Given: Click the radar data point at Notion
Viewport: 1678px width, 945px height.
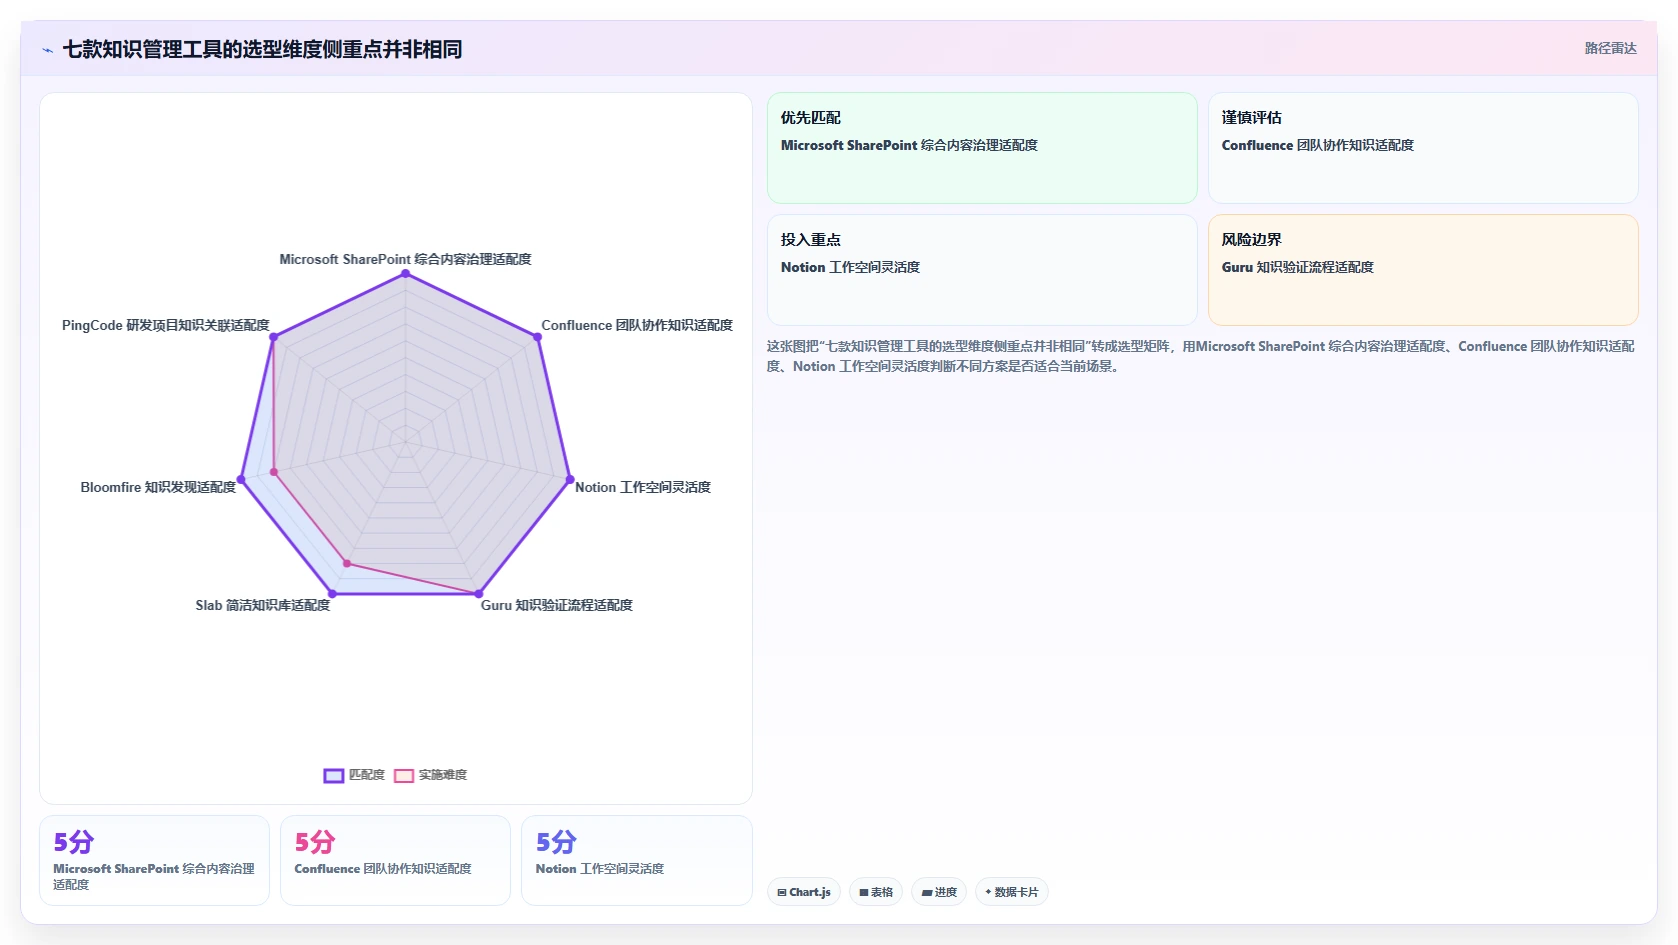Looking at the screenshot, I should point(570,479).
